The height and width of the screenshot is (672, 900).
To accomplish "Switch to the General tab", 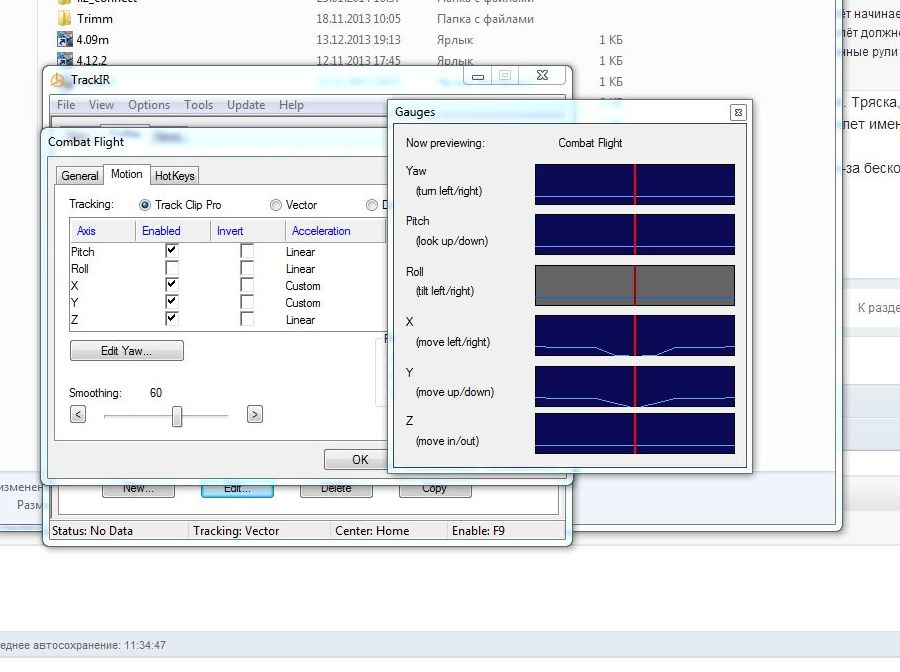I will coord(80,176).
